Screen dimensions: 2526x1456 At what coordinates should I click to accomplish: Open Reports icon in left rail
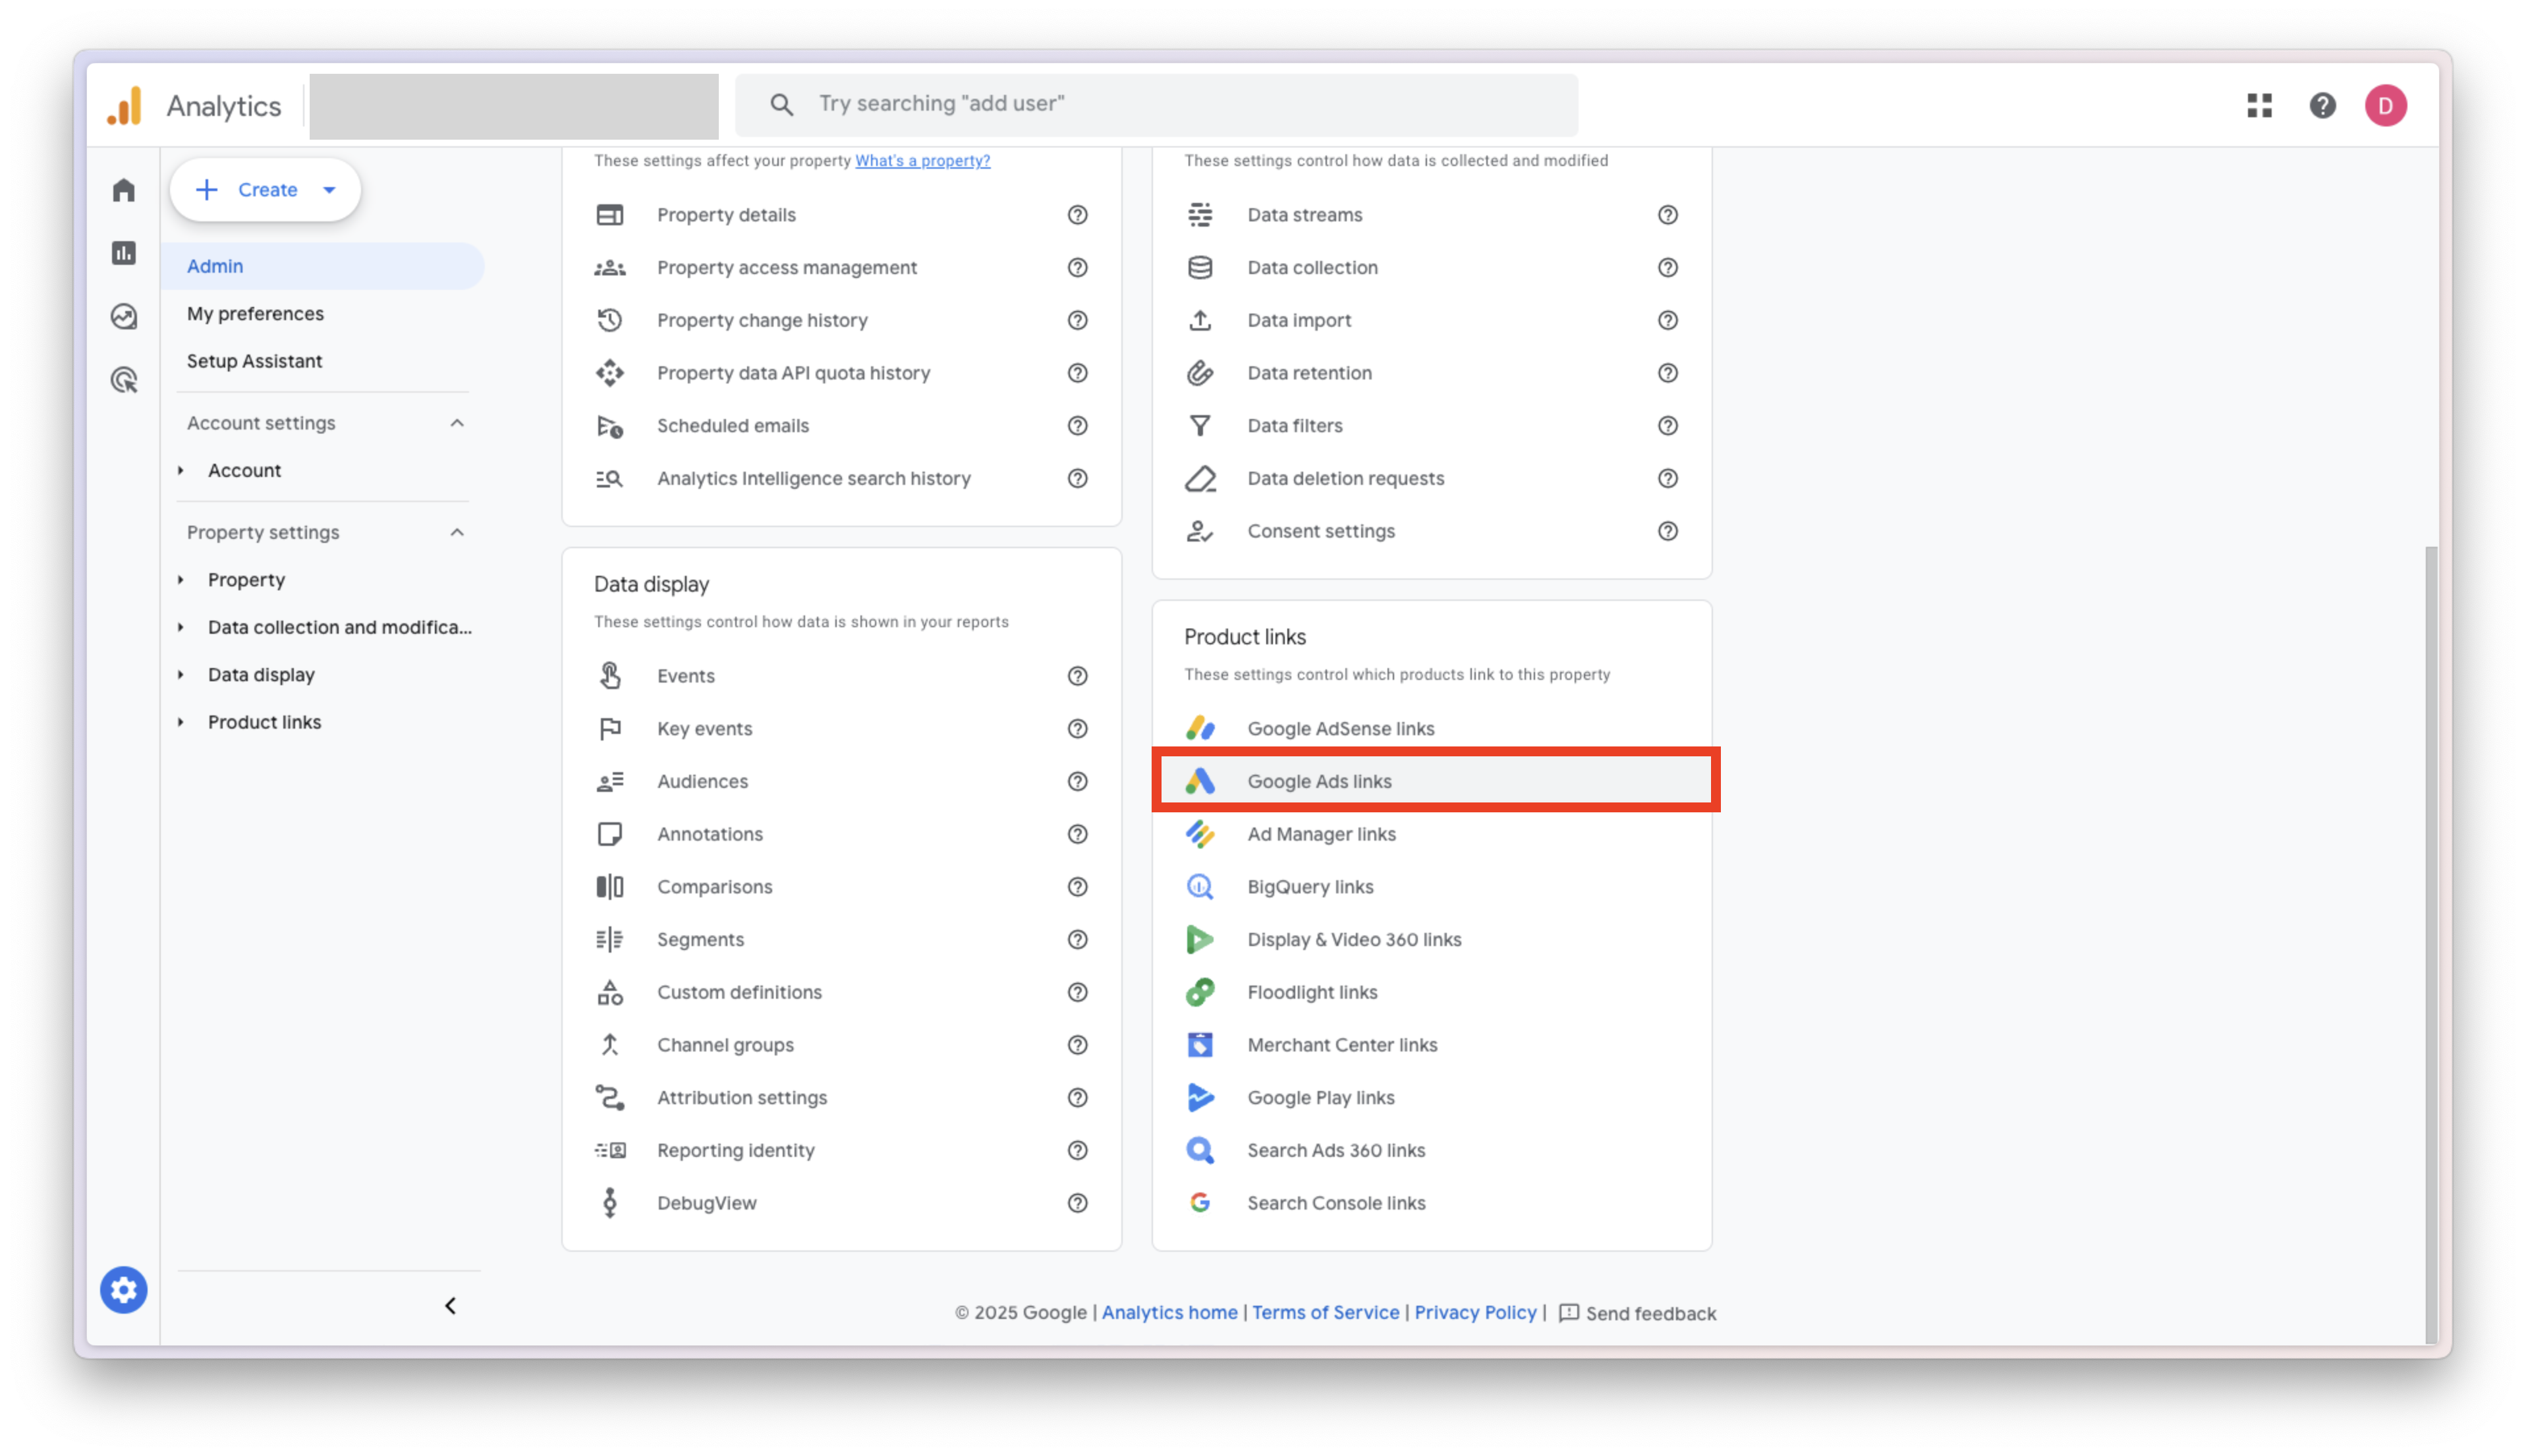123,253
